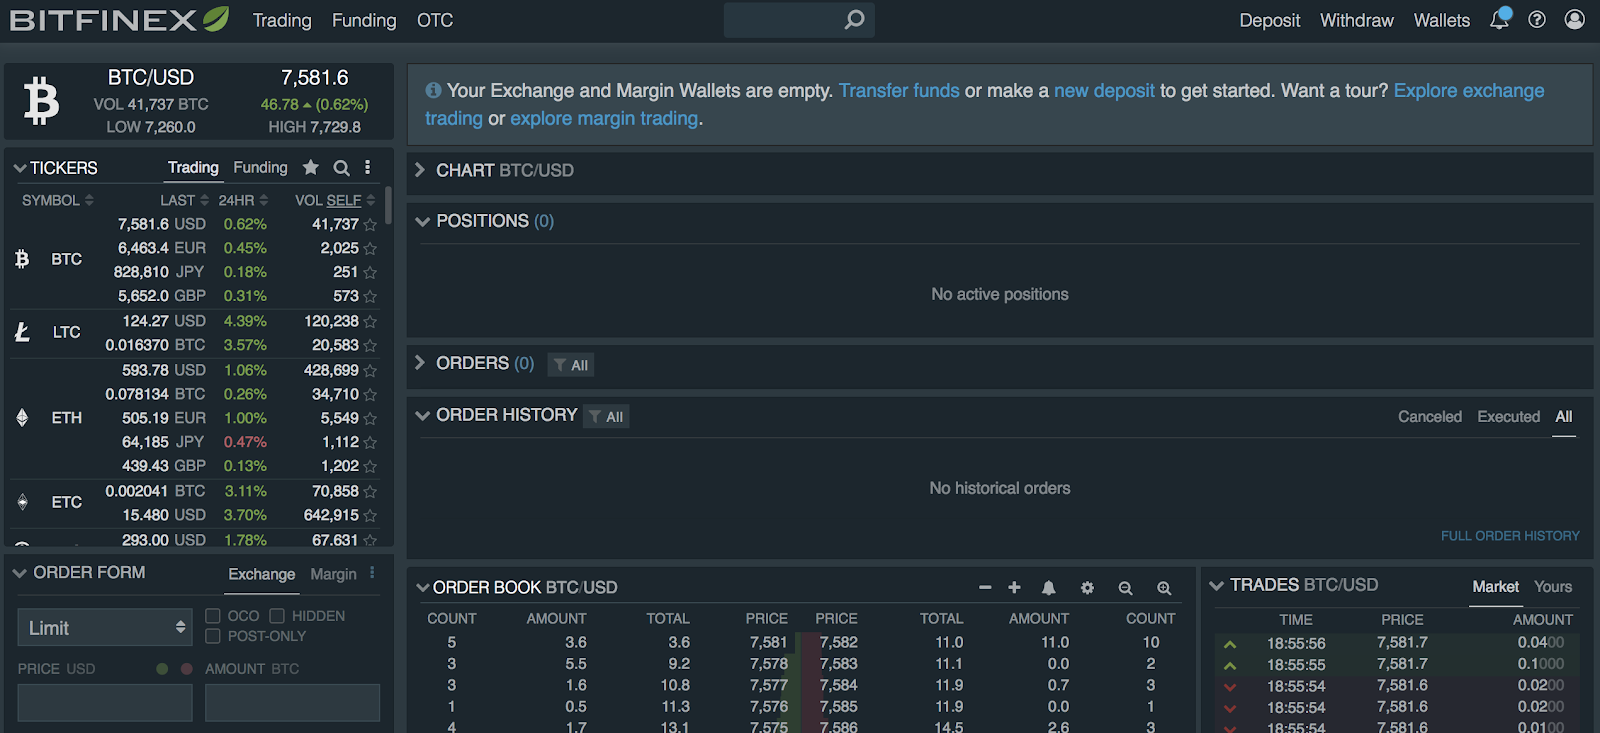Screen dimensions: 1600x733
Task: Collapse the ORDER BOOK panel
Action: (423, 588)
